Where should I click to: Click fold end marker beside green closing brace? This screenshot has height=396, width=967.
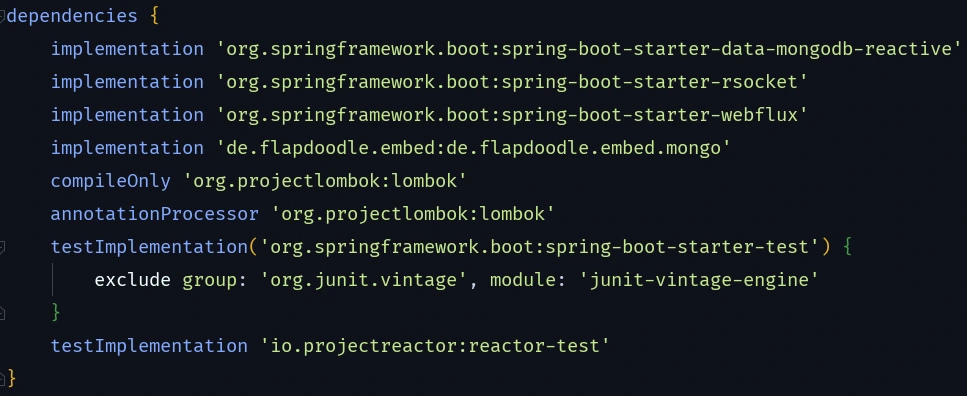2,313
